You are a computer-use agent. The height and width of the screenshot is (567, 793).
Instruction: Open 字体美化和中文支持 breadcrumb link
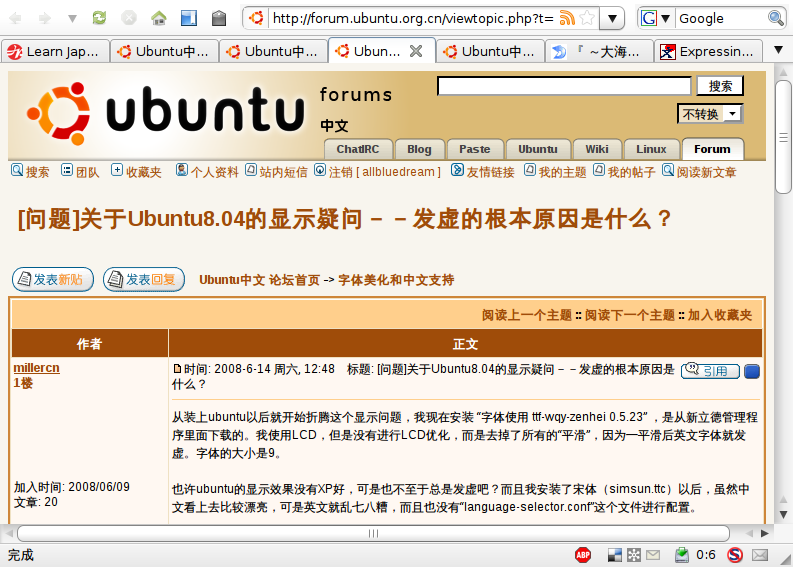coord(396,280)
